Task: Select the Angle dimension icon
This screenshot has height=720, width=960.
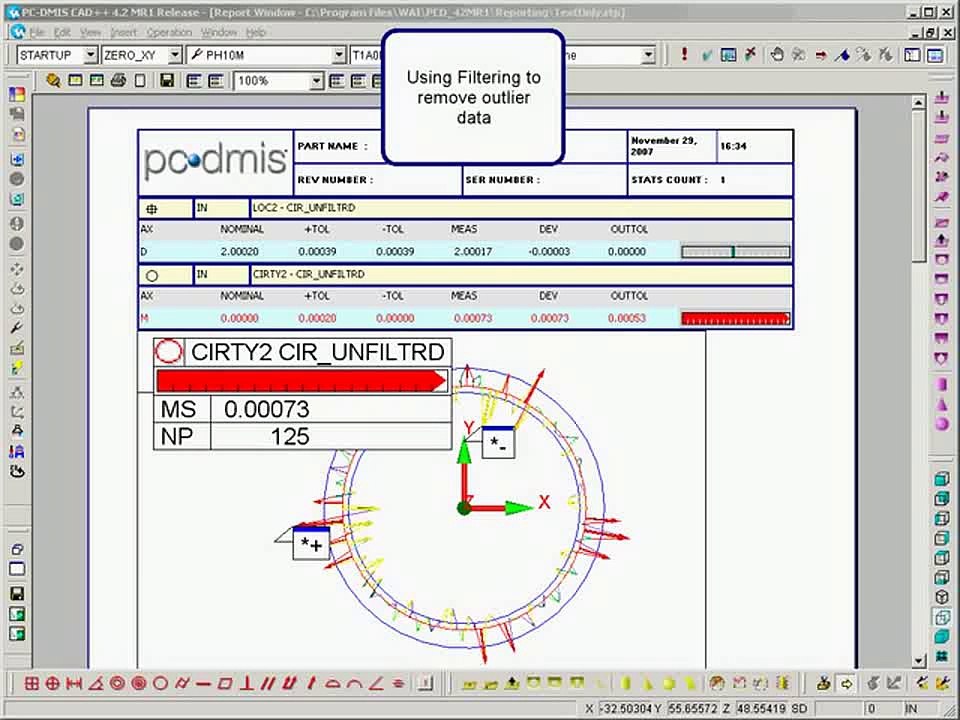Action: pyautogui.click(x=96, y=684)
